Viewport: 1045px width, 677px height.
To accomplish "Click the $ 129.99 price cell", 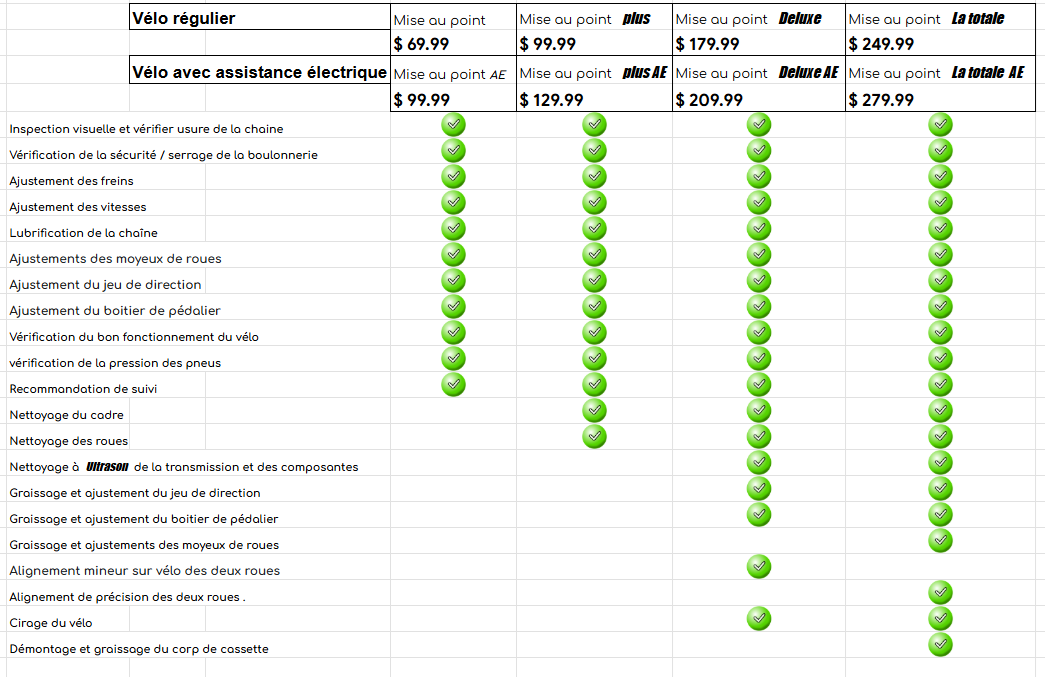I will tap(594, 99).
